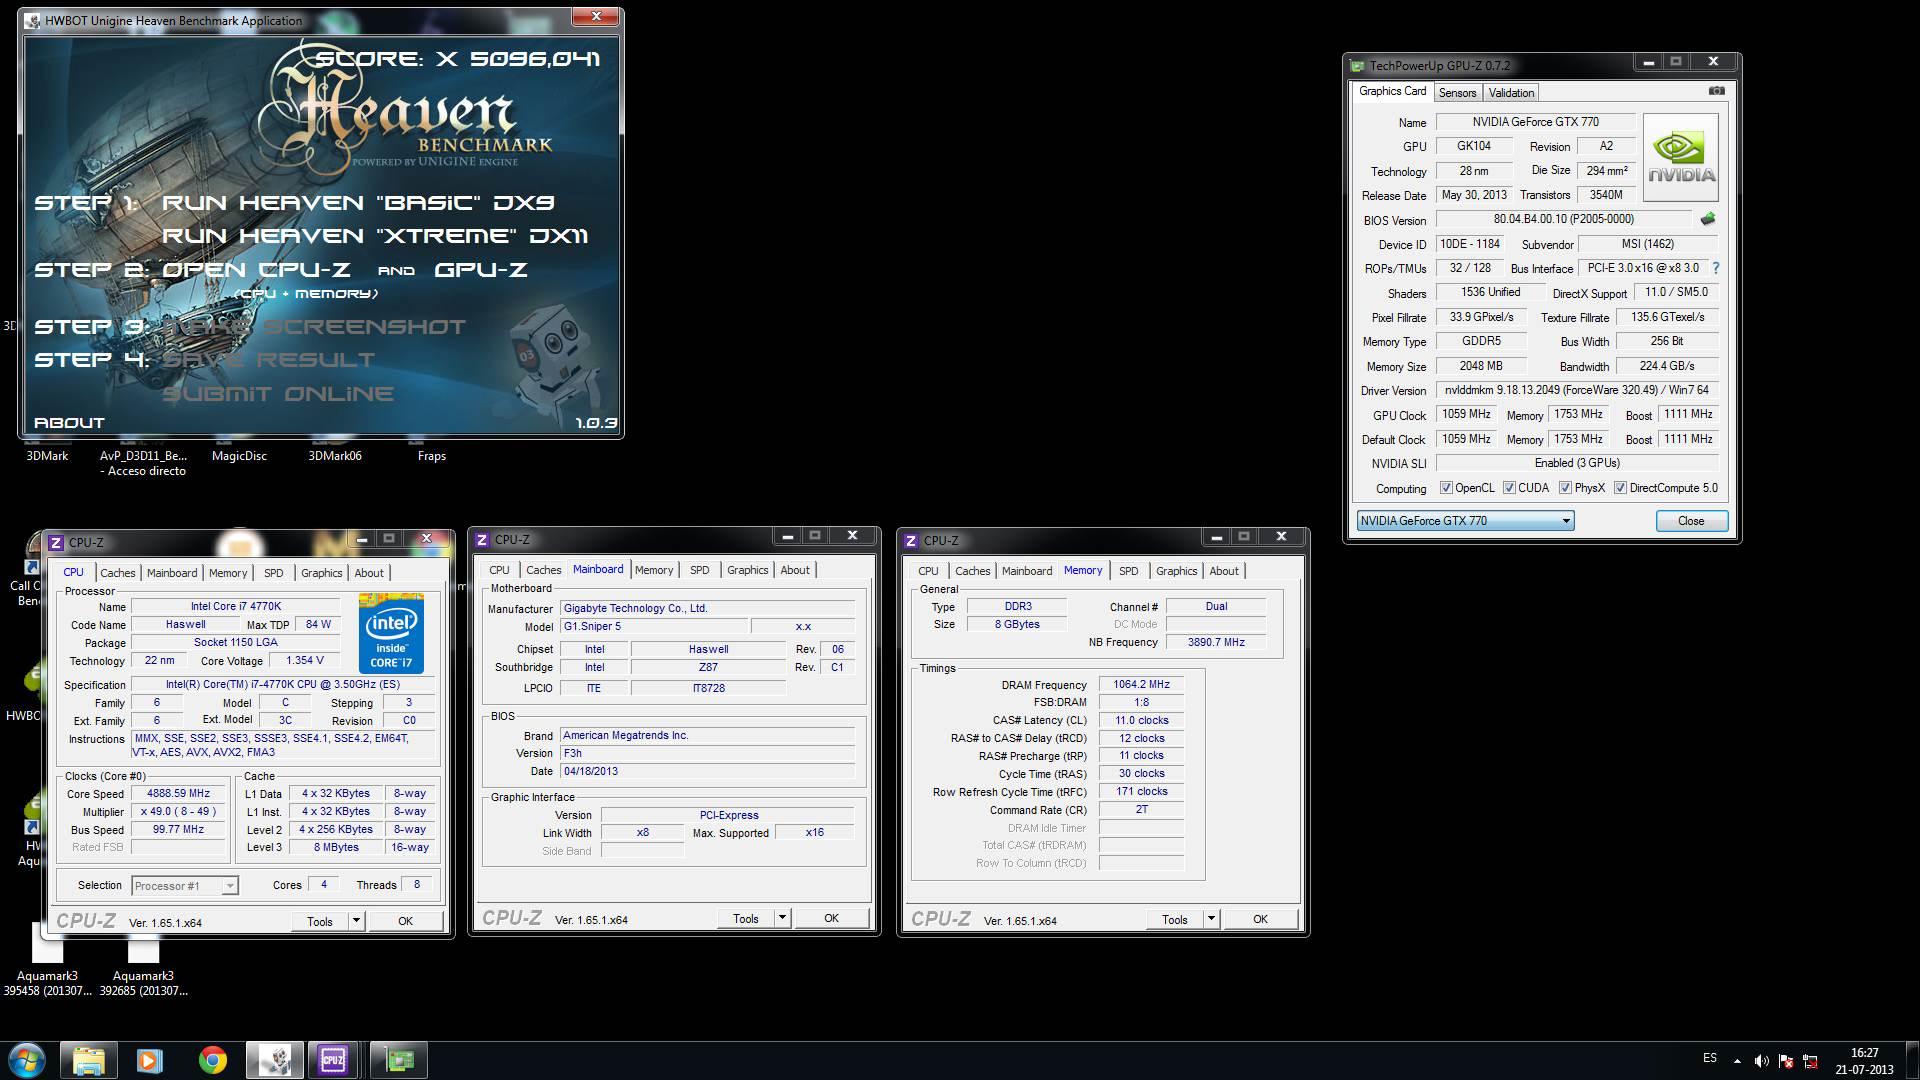Click the Show Desktop strip

1912,1060
